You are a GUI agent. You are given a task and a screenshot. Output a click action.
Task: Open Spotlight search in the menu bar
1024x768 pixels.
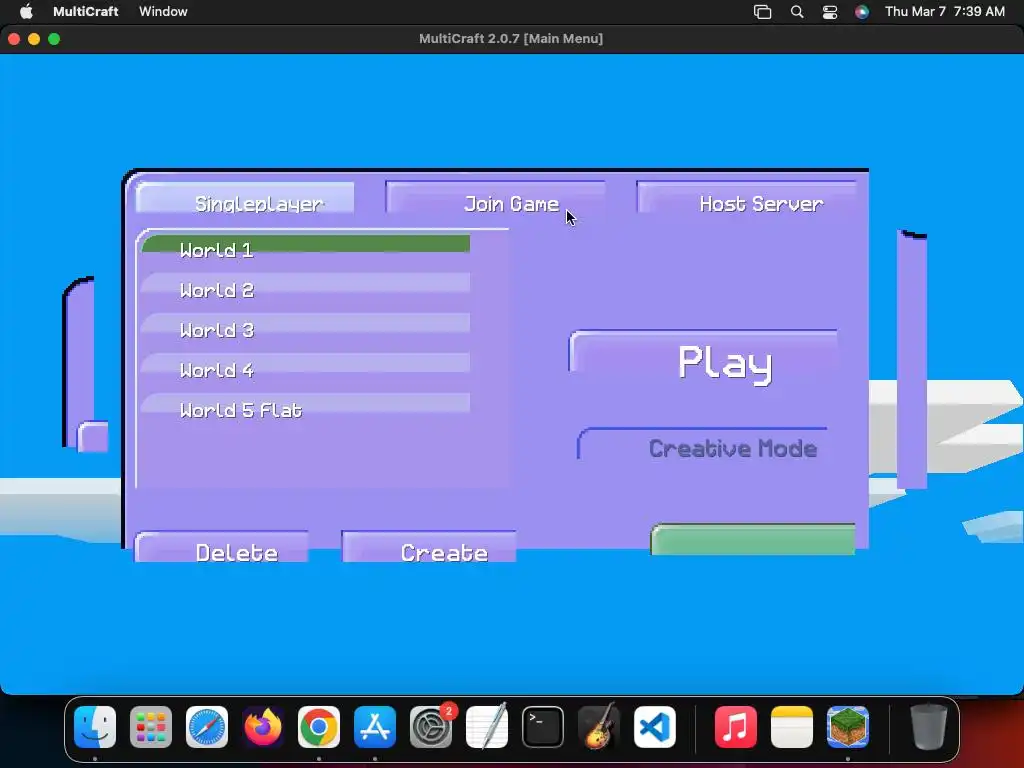point(797,12)
